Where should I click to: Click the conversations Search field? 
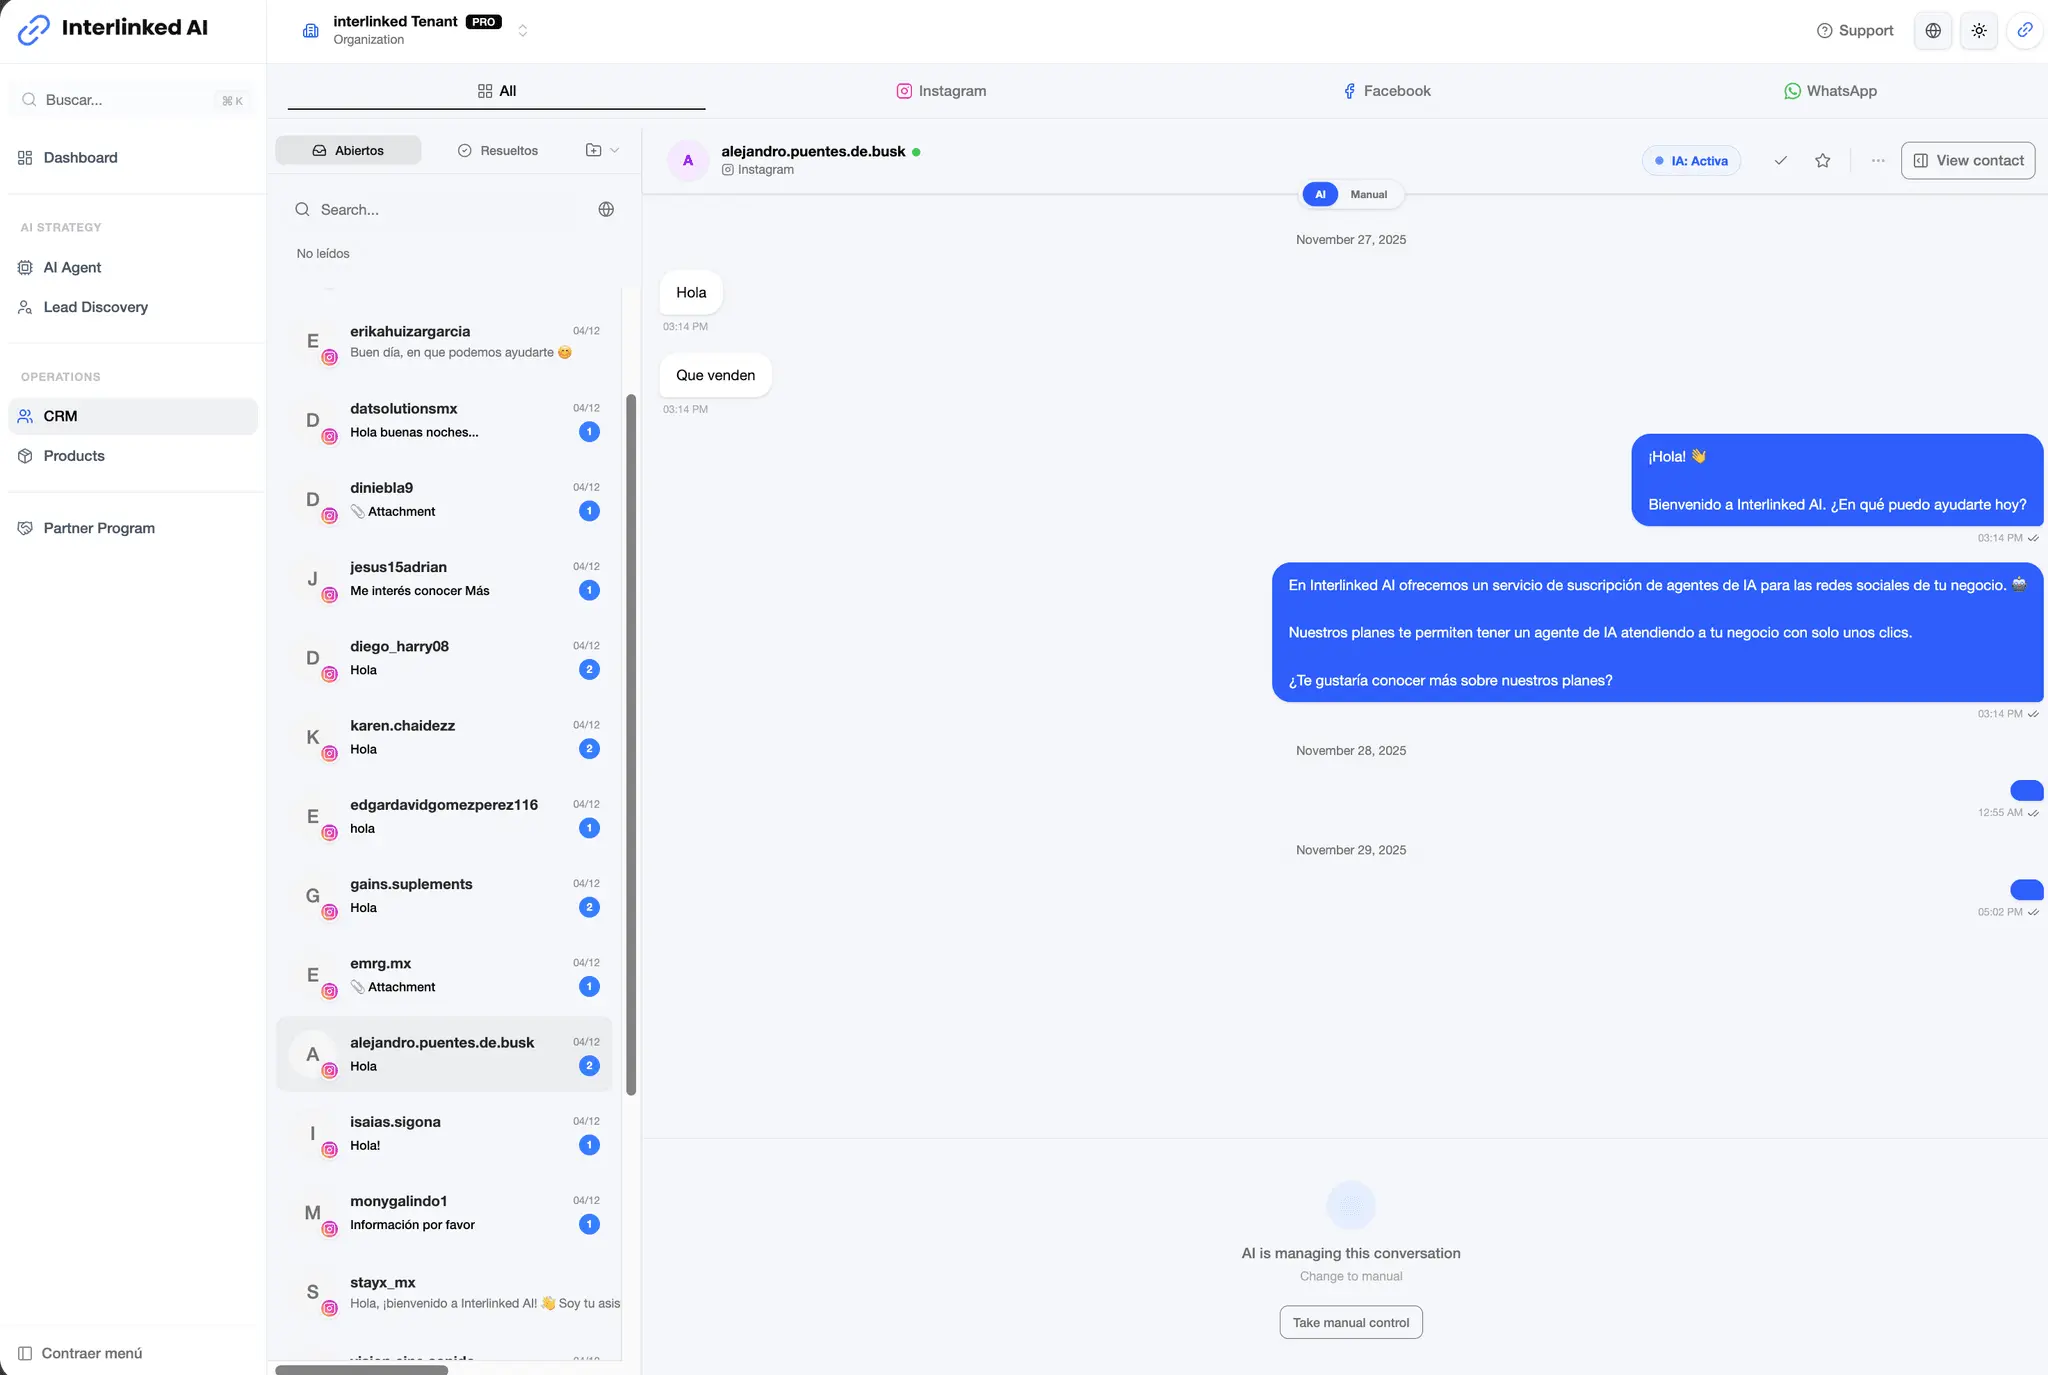coord(440,210)
